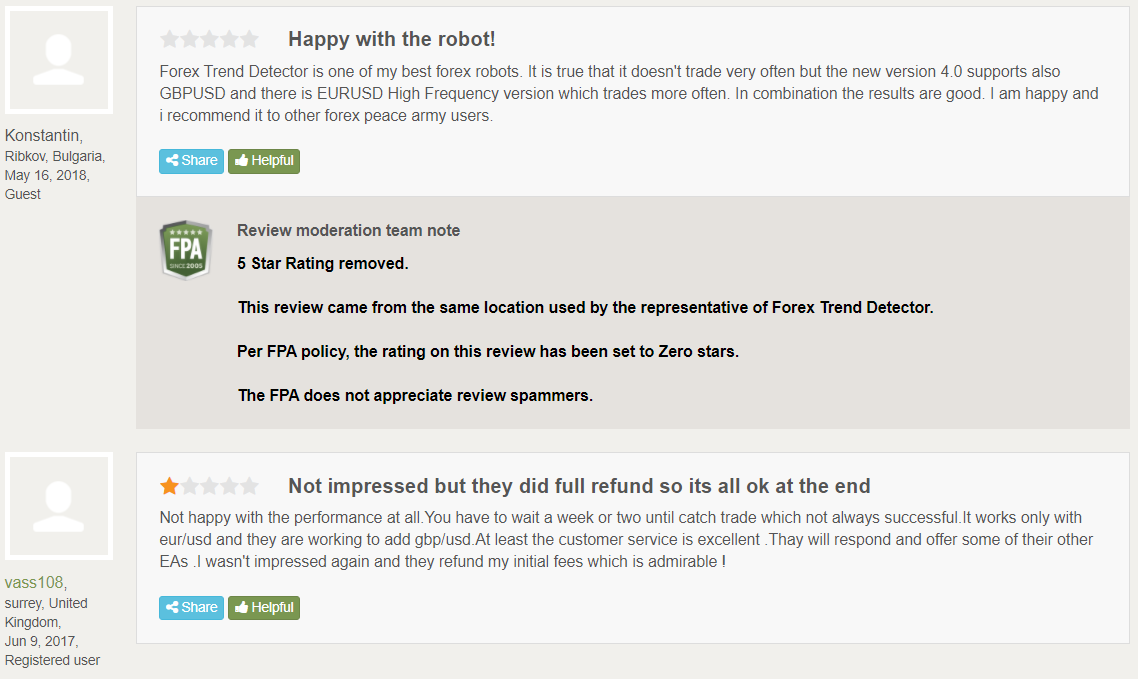Click the share icon on Konstantin's review

click(x=172, y=160)
